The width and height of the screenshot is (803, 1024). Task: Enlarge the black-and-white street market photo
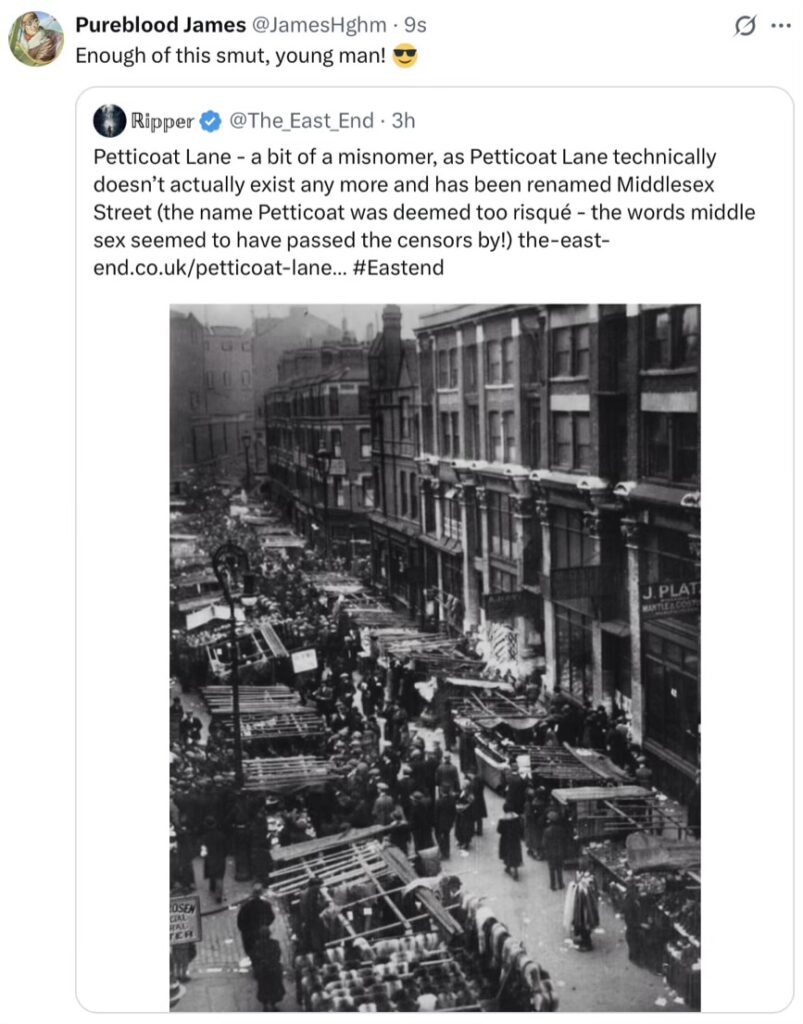[x=435, y=658]
